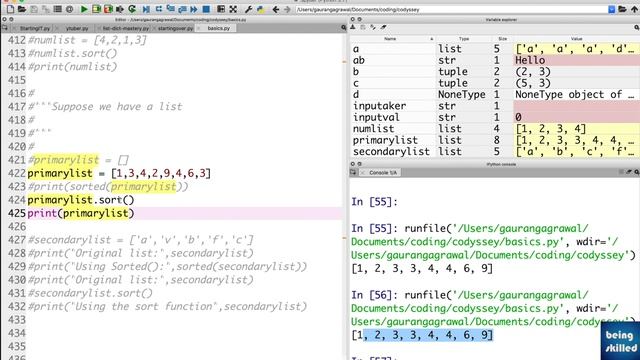Screen dimensions: 640x360
Task: Clear the IPython console with eraser icon
Action: tap(629, 173)
